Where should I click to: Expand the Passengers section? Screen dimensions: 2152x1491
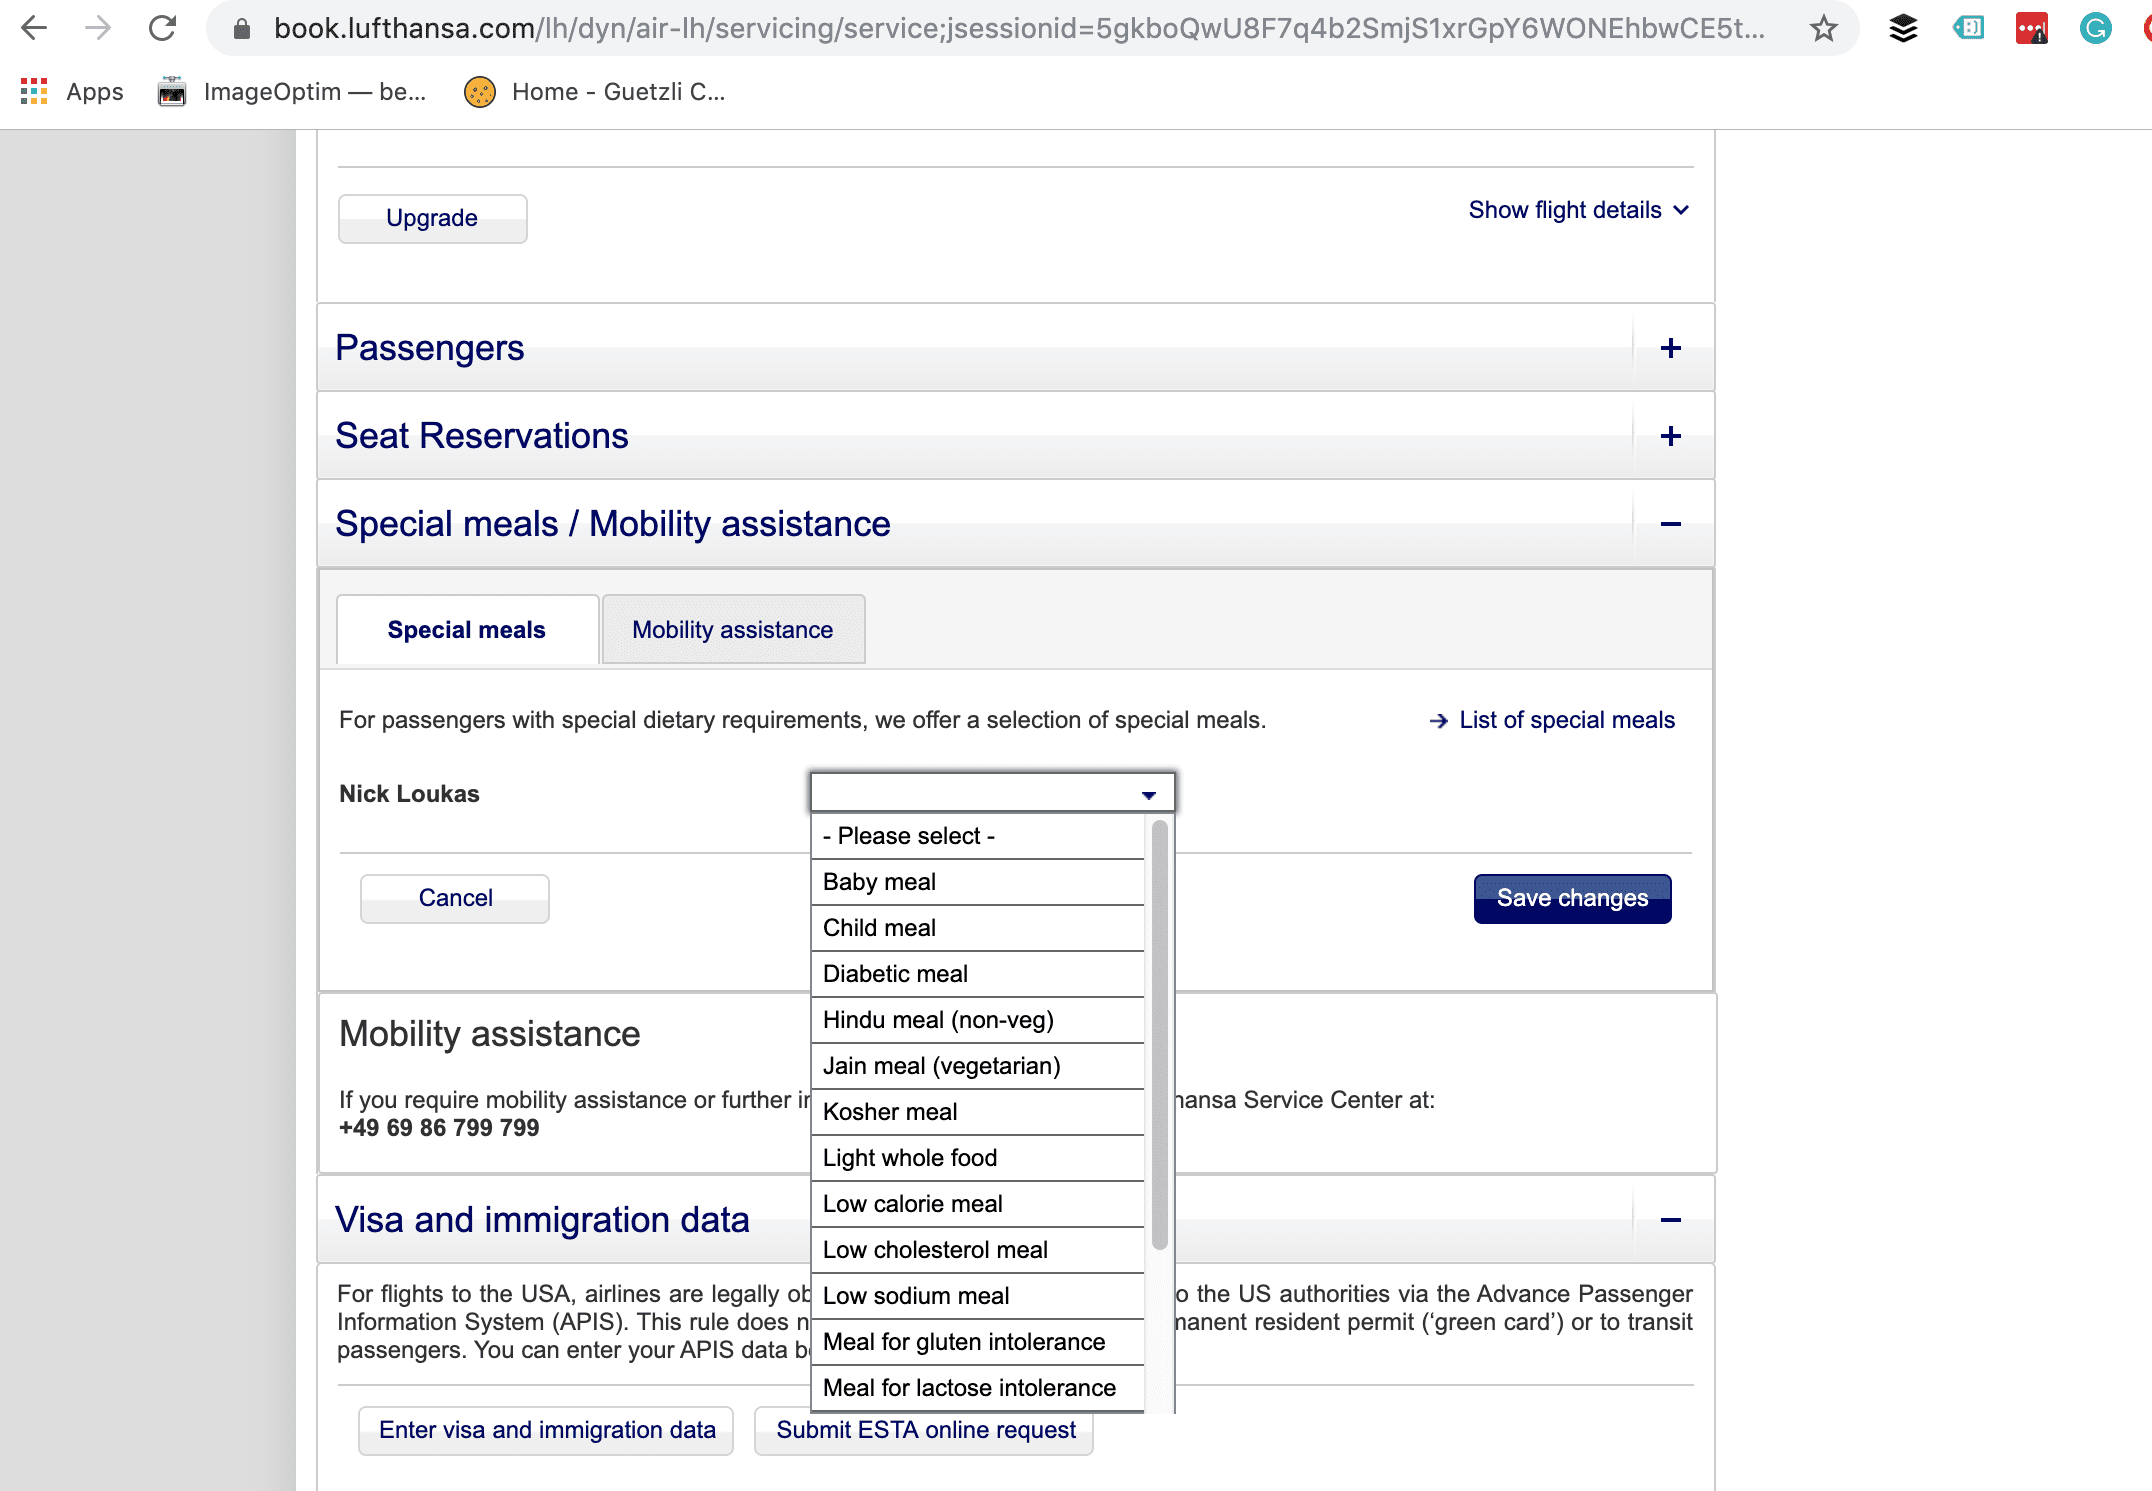tap(1670, 348)
